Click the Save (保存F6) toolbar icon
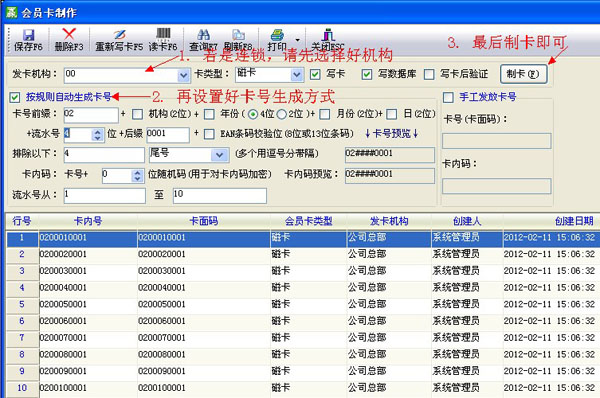 [28, 35]
